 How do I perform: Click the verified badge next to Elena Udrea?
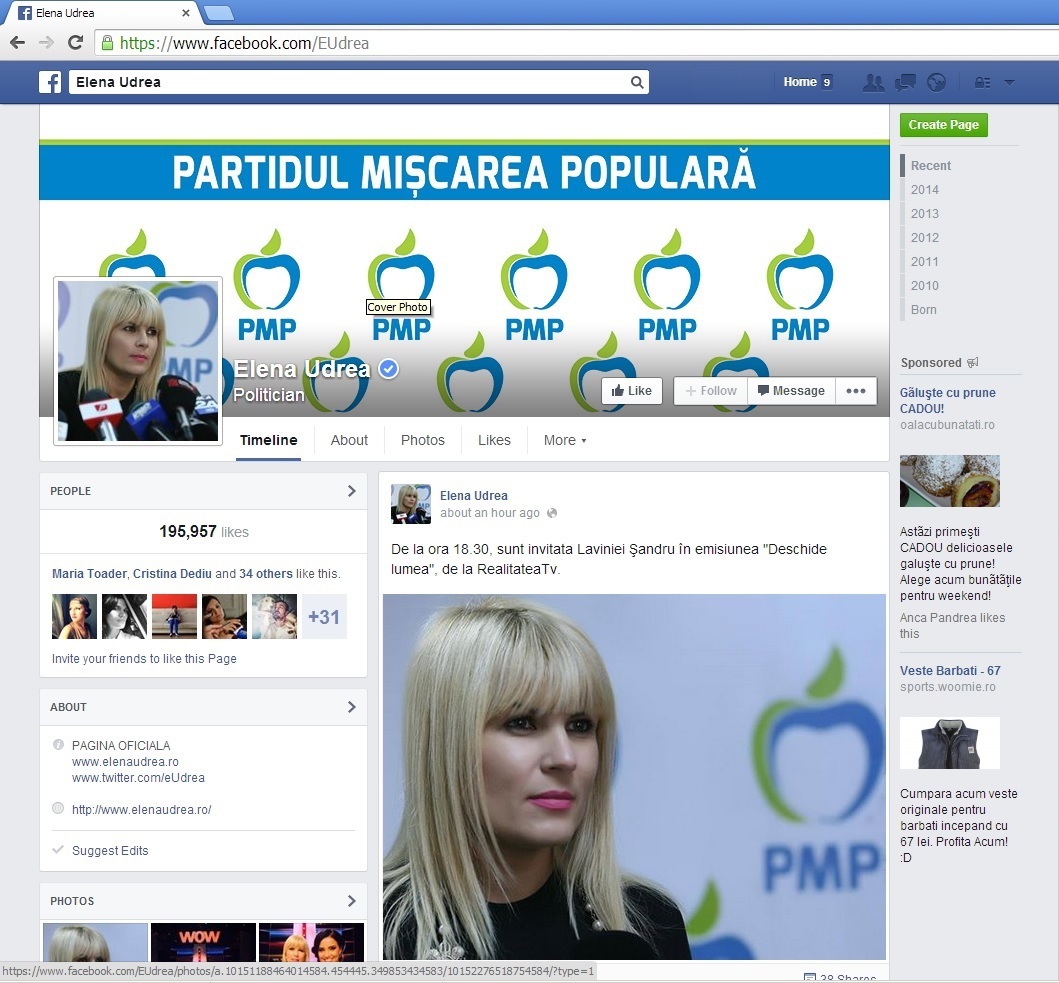(x=388, y=369)
